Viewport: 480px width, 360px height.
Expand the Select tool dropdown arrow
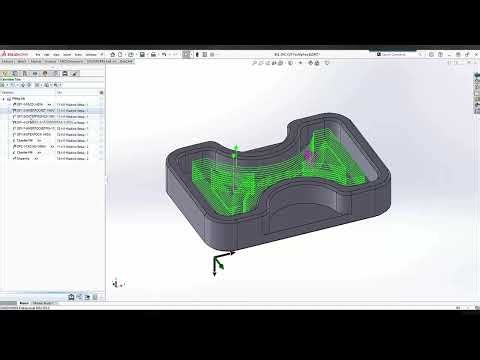click(192, 54)
